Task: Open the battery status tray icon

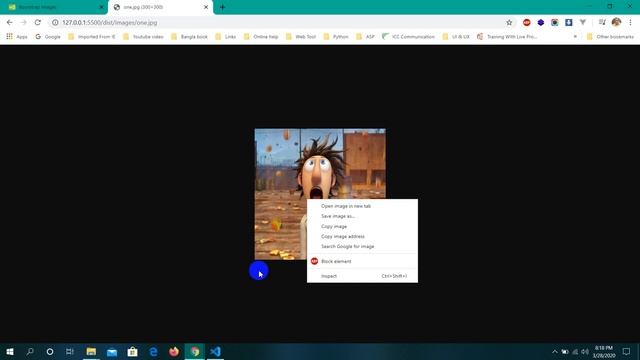Action: [x=565, y=351]
